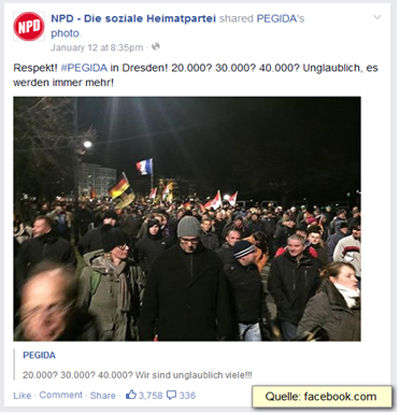Click Share under the post
The height and width of the screenshot is (415, 400).
click(x=103, y=395)
